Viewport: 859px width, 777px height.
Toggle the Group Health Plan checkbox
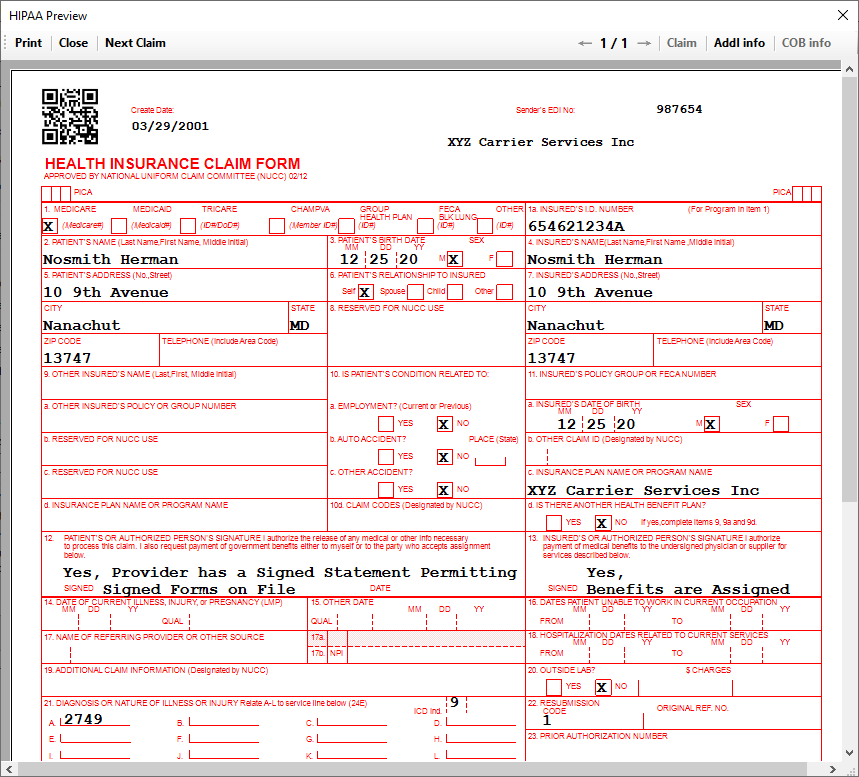[346, 226]
